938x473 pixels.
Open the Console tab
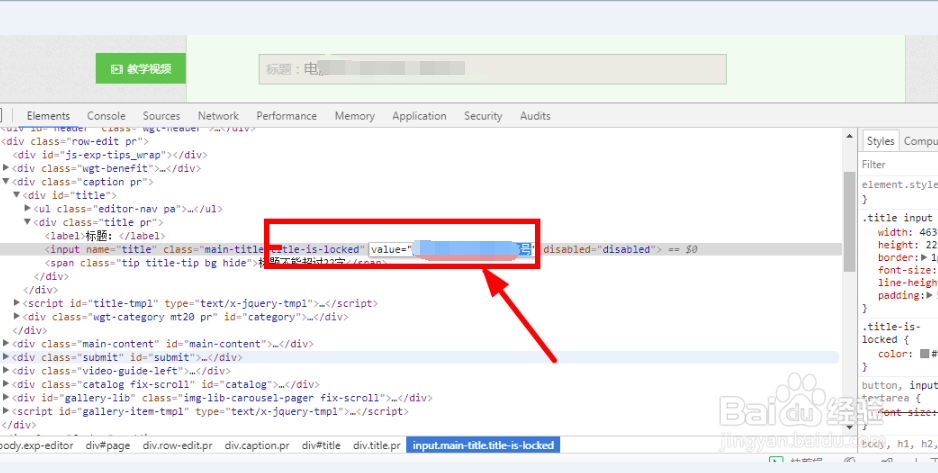click(106, 116)
